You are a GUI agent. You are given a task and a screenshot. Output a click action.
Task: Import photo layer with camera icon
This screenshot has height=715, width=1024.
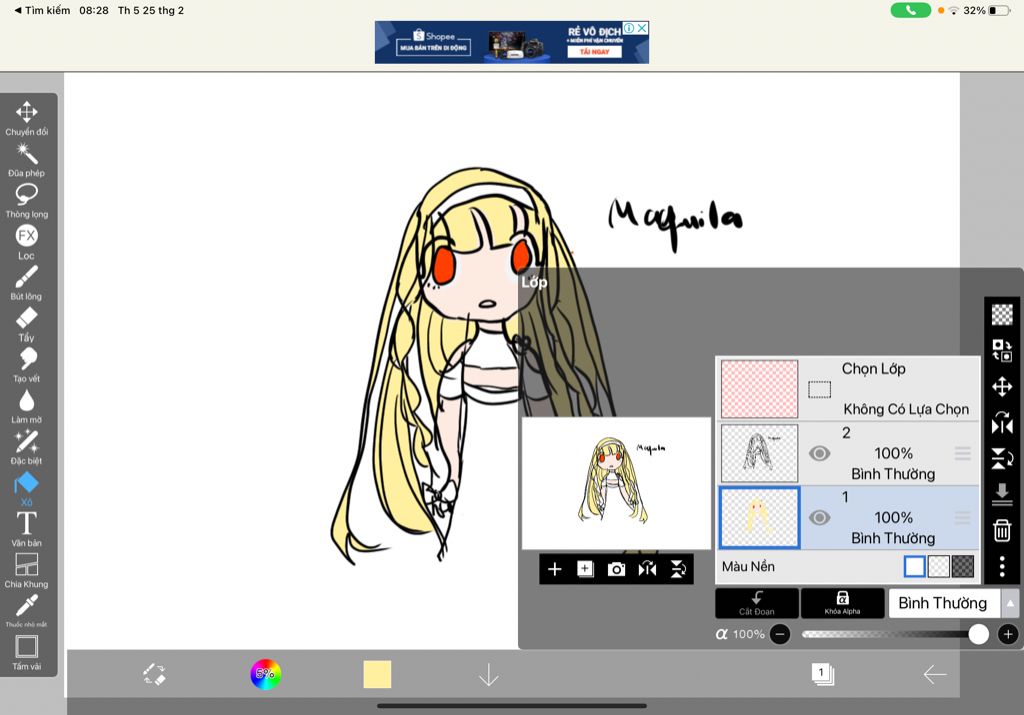point(616,569)
